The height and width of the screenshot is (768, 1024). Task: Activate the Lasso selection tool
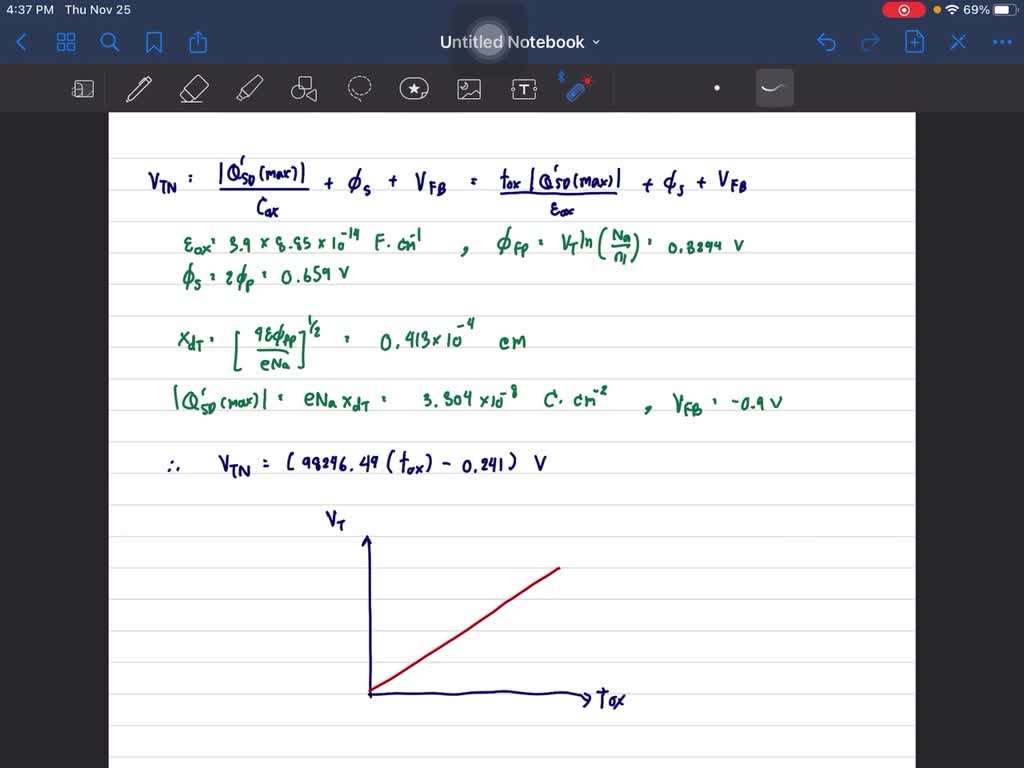(x=358, y=88)
